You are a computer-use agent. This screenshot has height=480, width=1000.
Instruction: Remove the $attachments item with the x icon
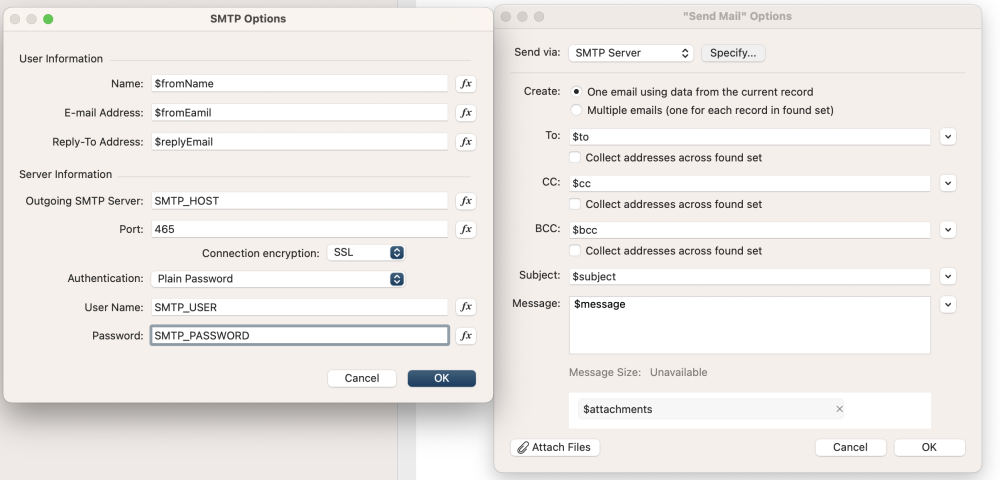pyautogui.click(x=839, y=409)
